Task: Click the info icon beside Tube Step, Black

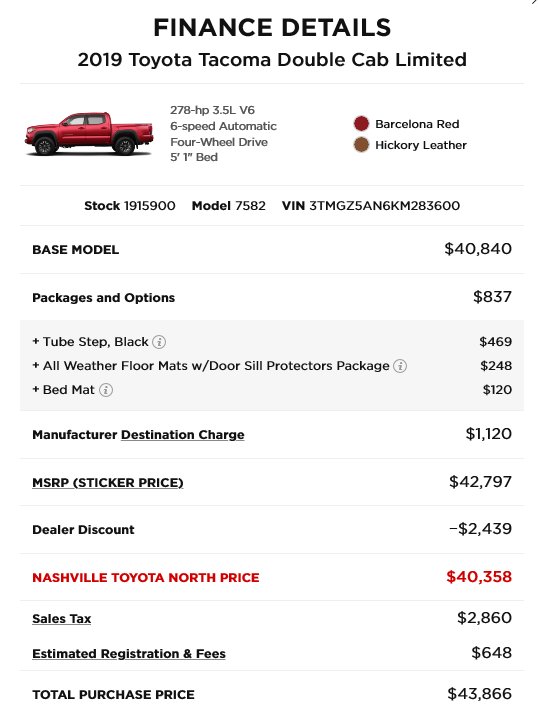Action: (x=158, y=342)
